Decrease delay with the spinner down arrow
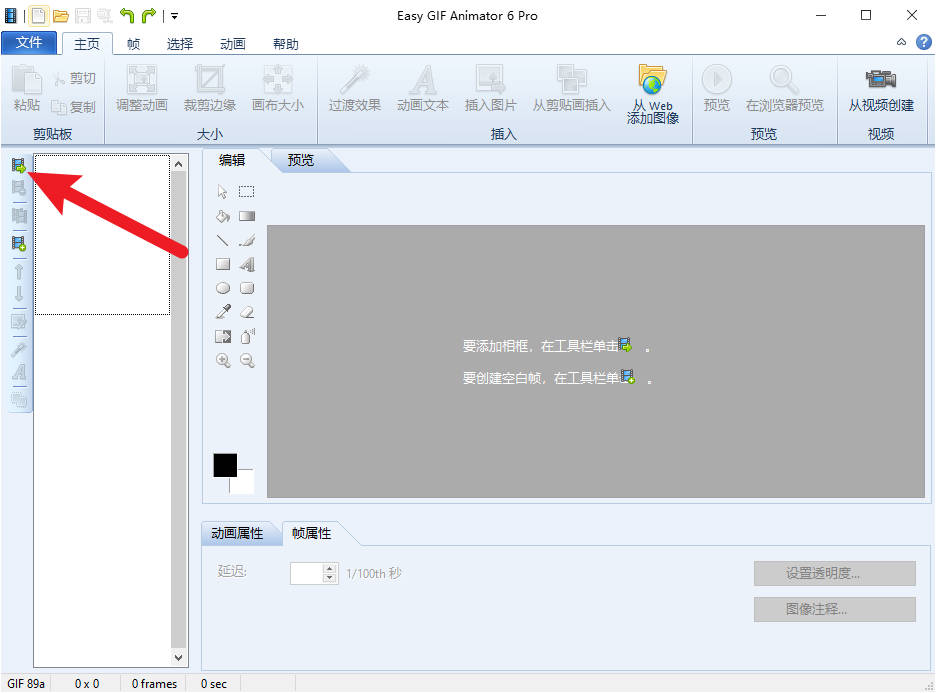Image resolution: width=936 pixels, height=693 pixels. click(330, 579)
